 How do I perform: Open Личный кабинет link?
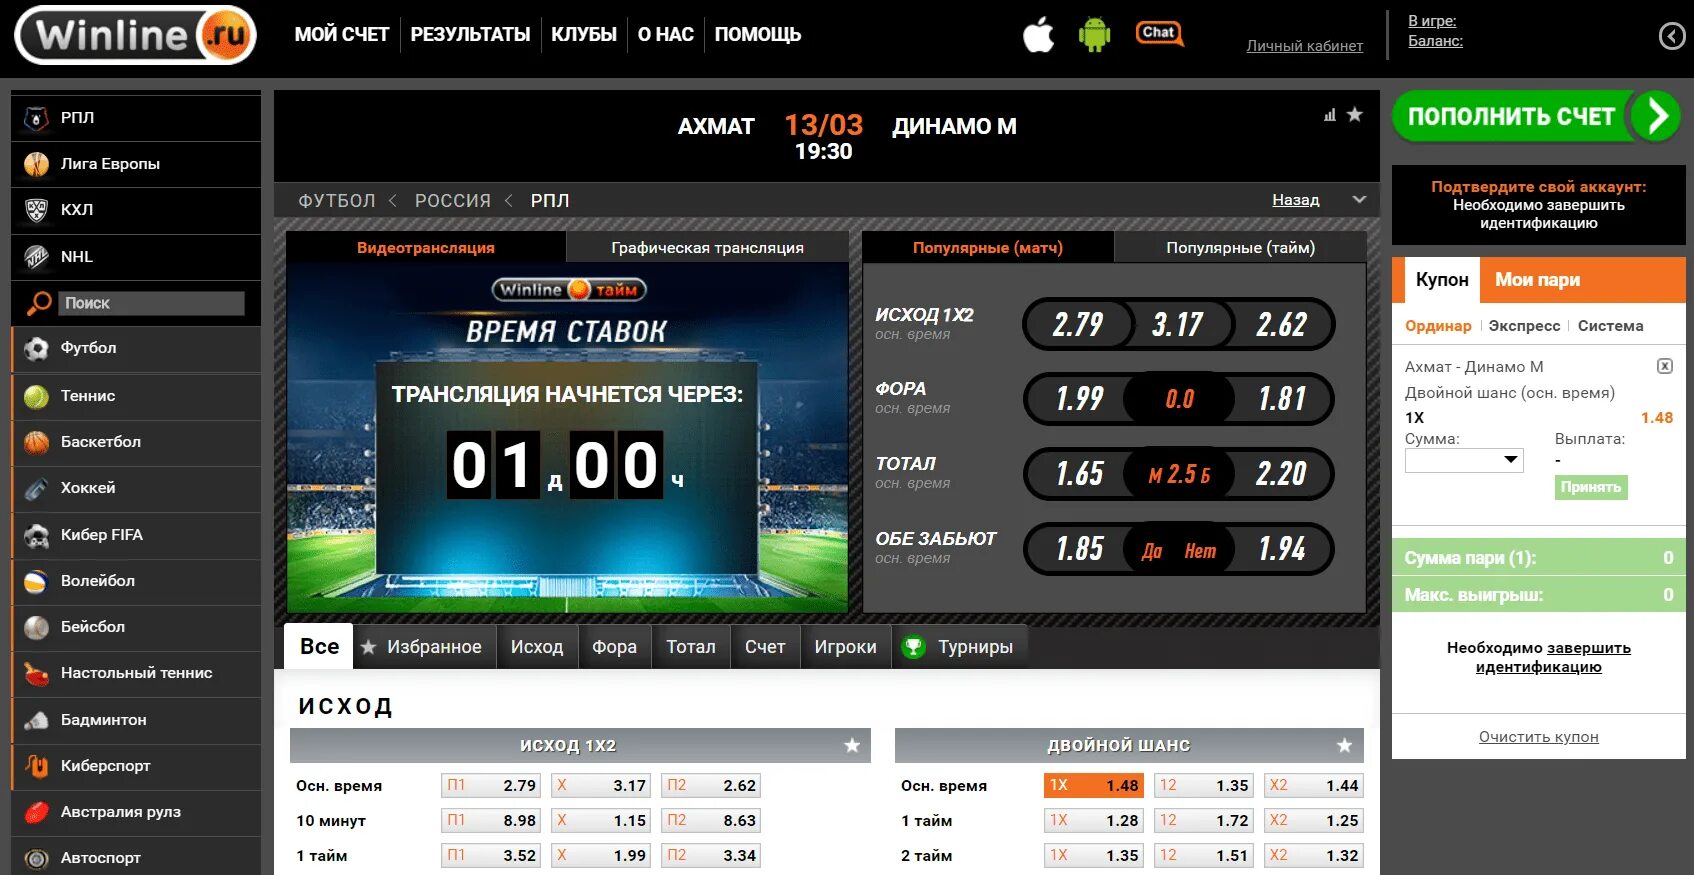tap(1304, 46)
